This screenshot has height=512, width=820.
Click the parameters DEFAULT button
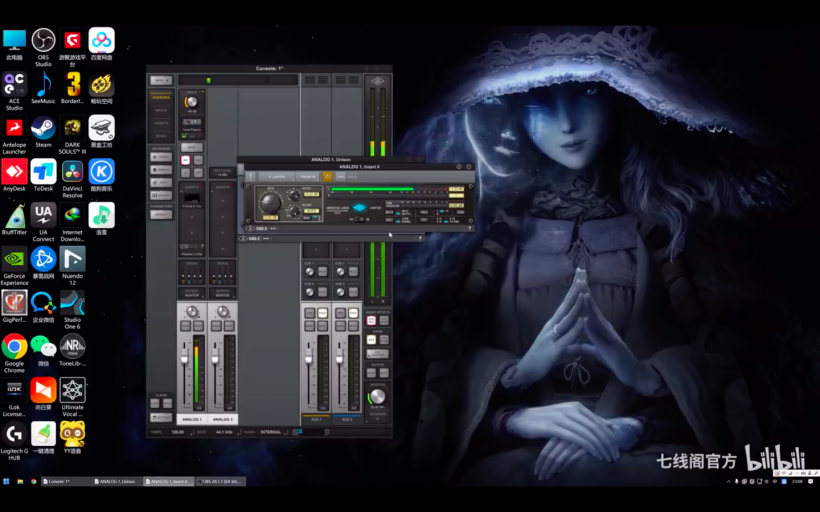pyautogui.click(x=161, y=214)
